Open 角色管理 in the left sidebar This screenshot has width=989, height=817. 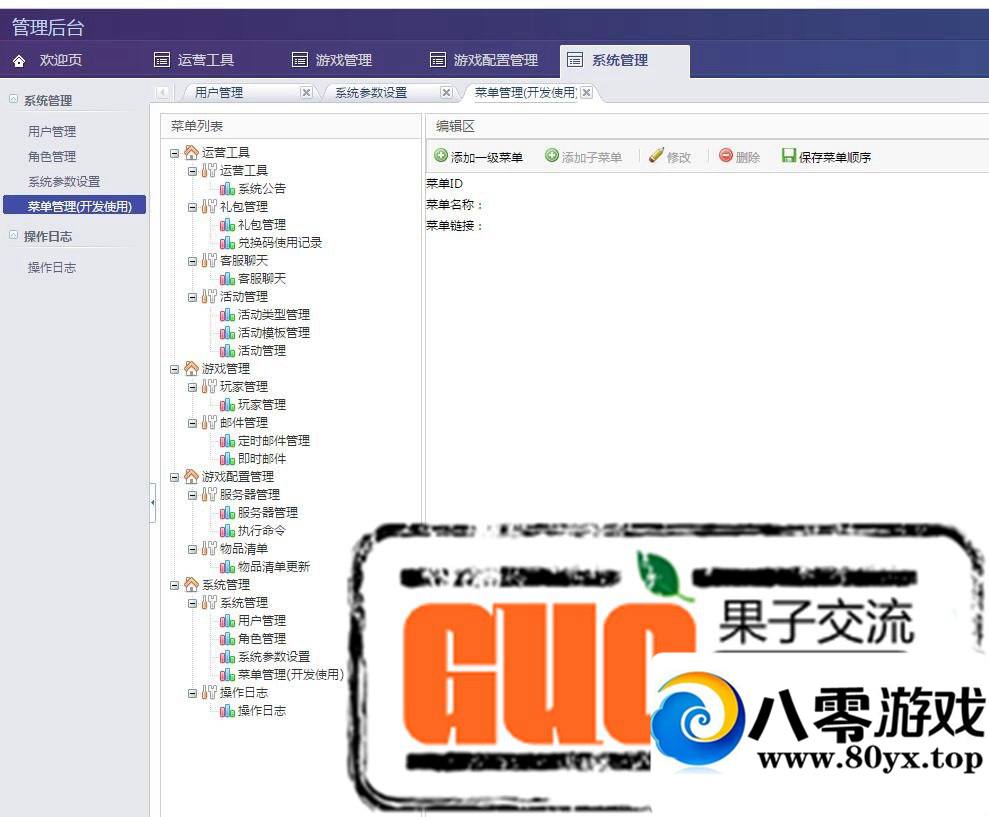[52, 156]
